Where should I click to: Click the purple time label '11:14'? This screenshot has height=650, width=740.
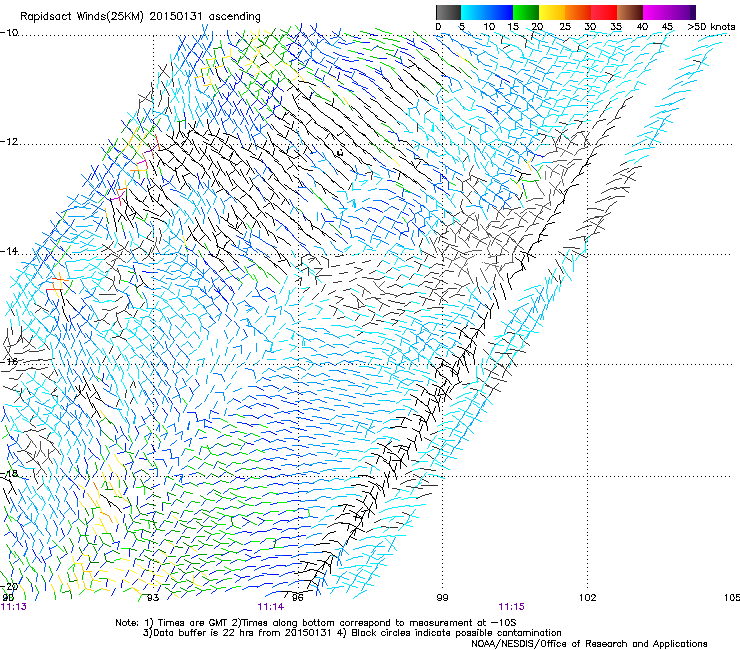[270, 607]
